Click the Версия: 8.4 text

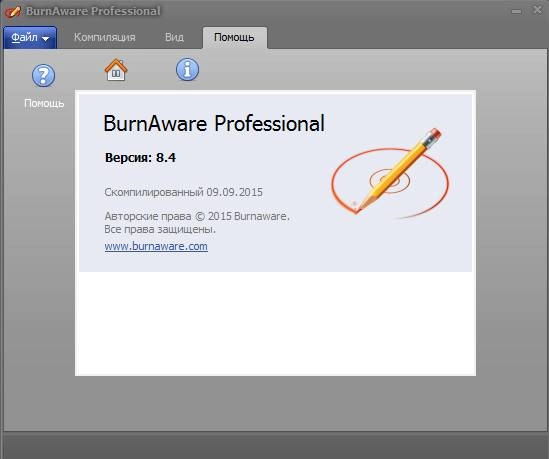click(x=140, y=158)
